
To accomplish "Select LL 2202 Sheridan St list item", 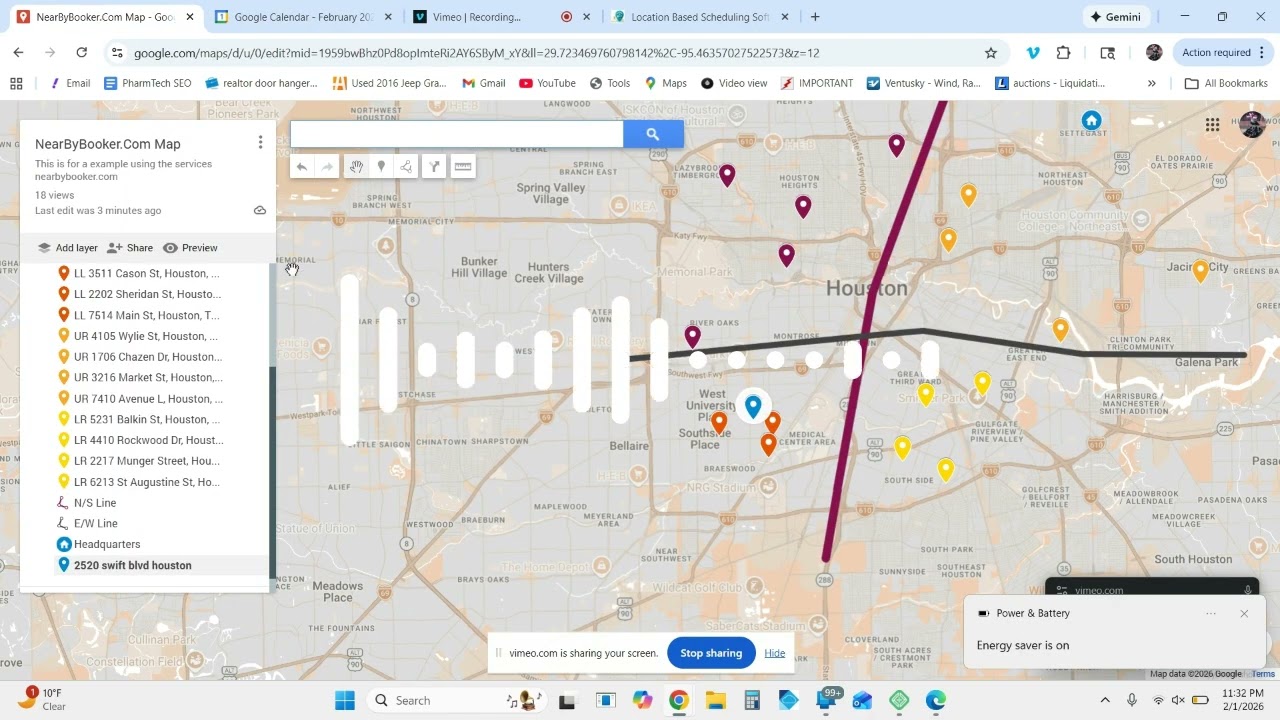I will click(x=147, y=294).
